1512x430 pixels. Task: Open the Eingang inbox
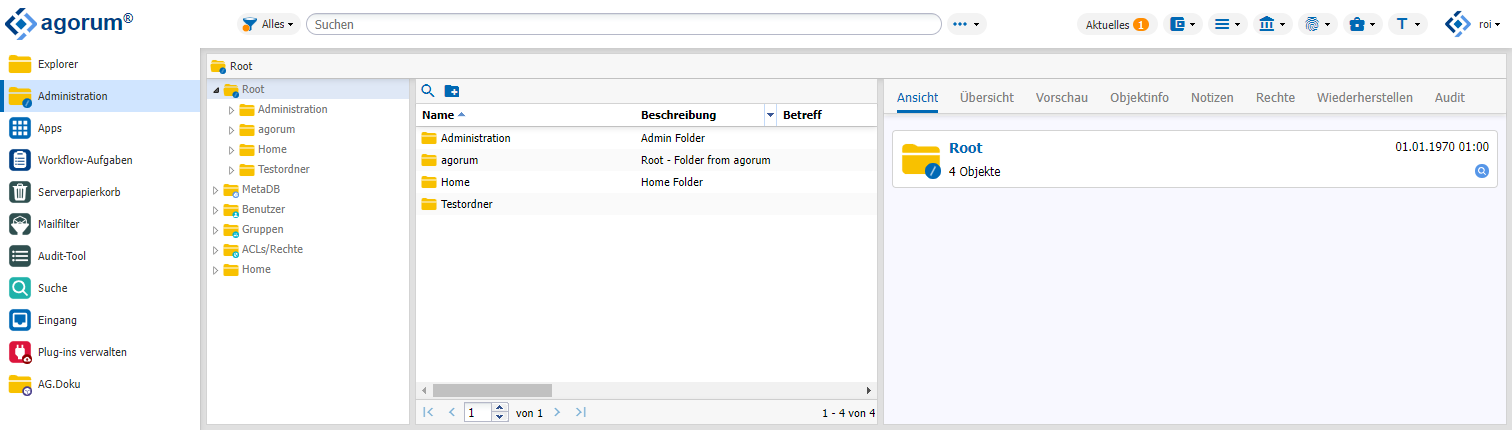click(100, 320)
